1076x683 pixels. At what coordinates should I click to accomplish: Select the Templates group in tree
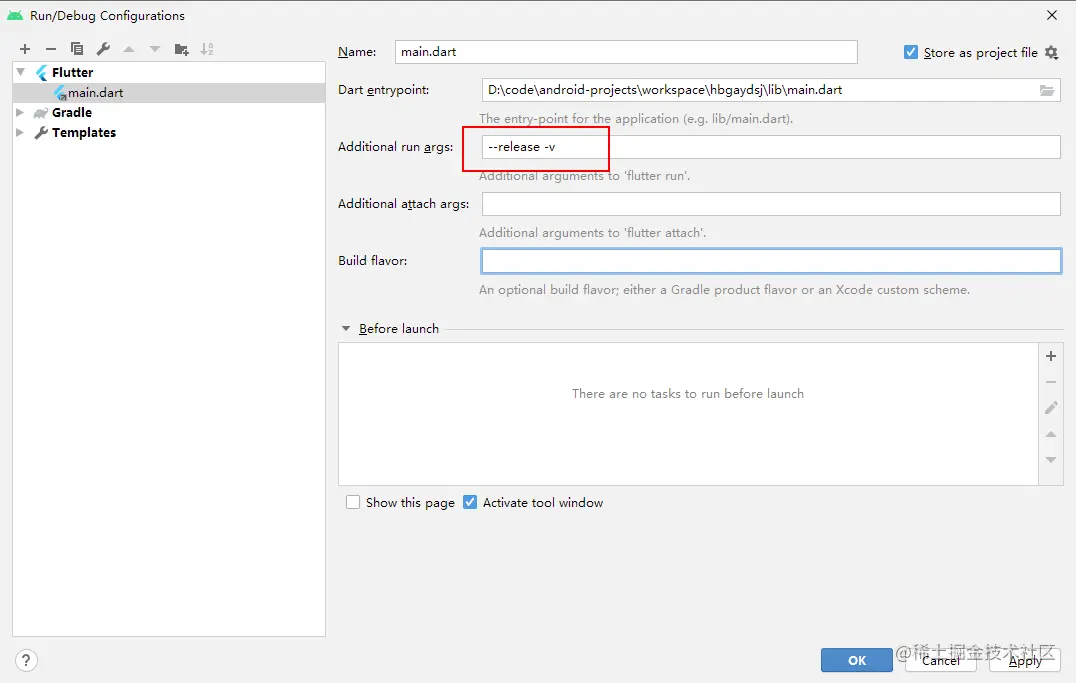[x=169, y=132]
